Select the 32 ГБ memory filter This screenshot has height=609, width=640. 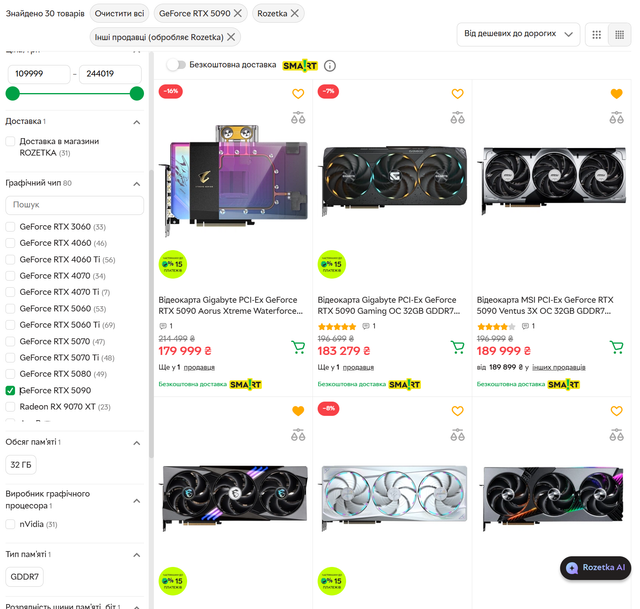coord(21,465)
